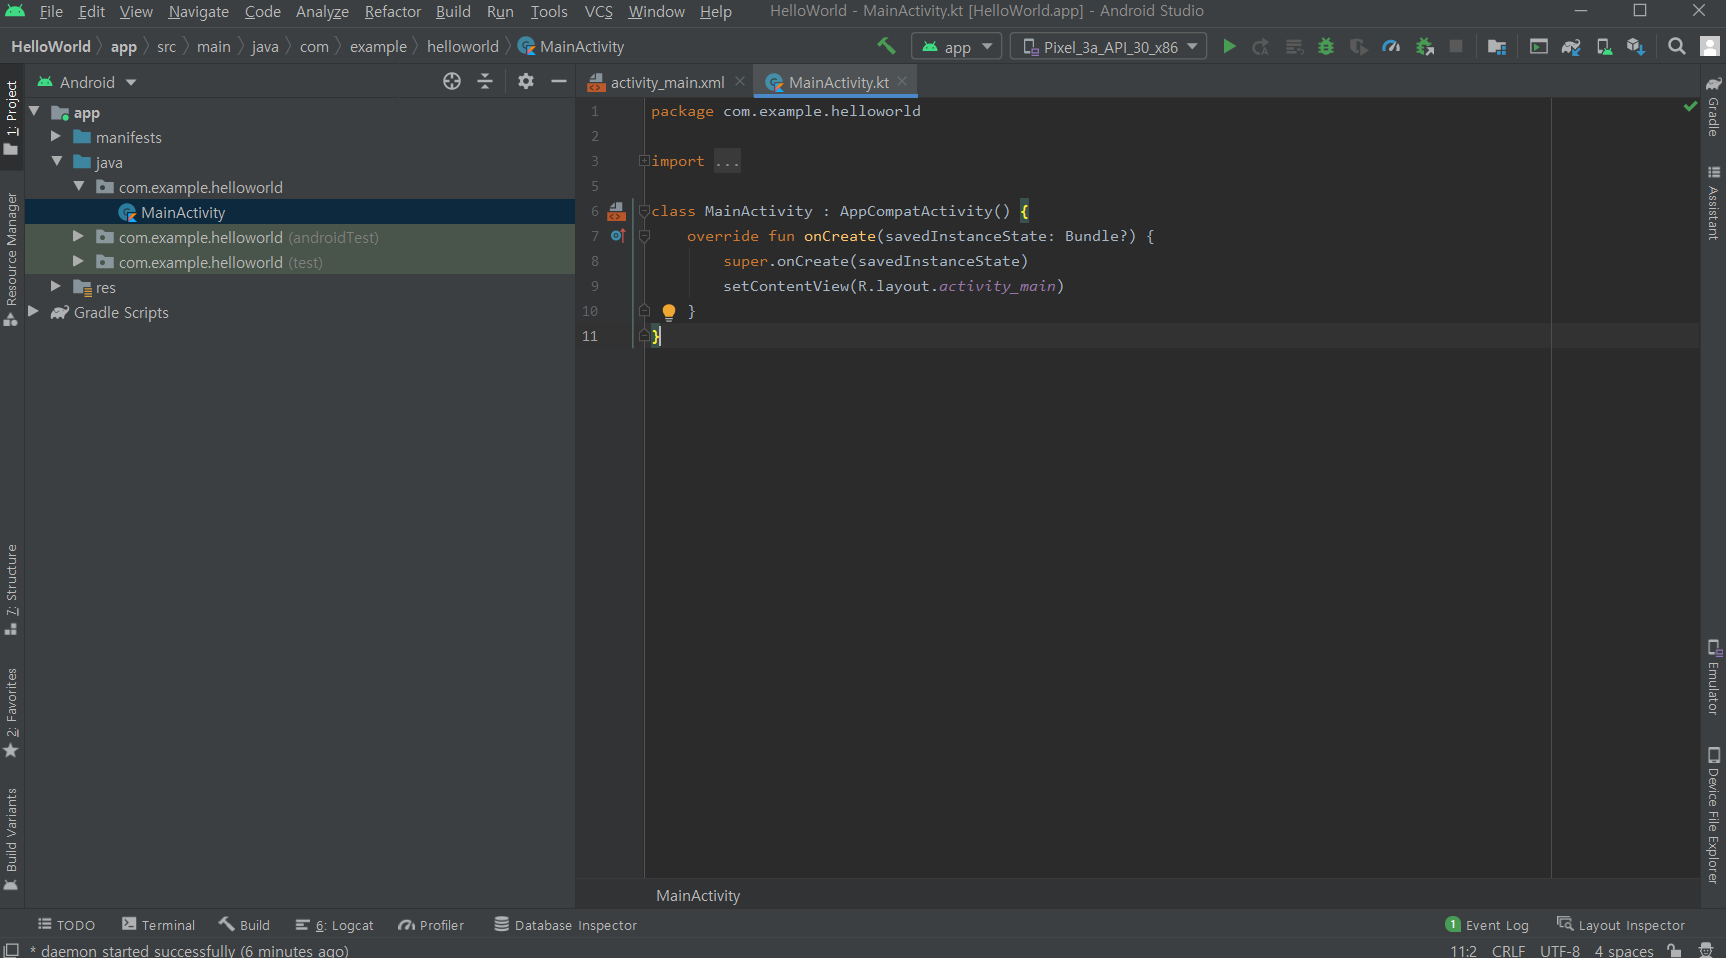Click the Stop square button
The width and height of the screenshot is (1726, 958).
point(1456,46)
